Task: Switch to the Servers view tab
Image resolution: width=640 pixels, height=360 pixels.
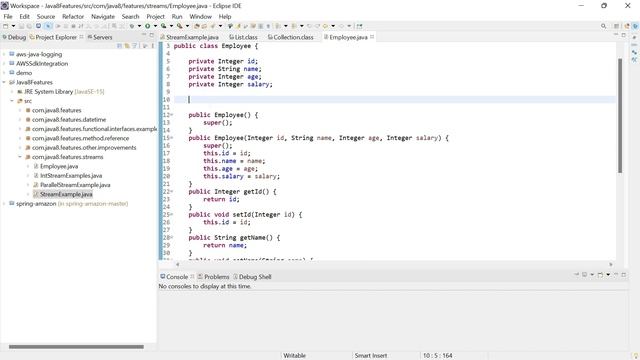Action: (100, 37)
